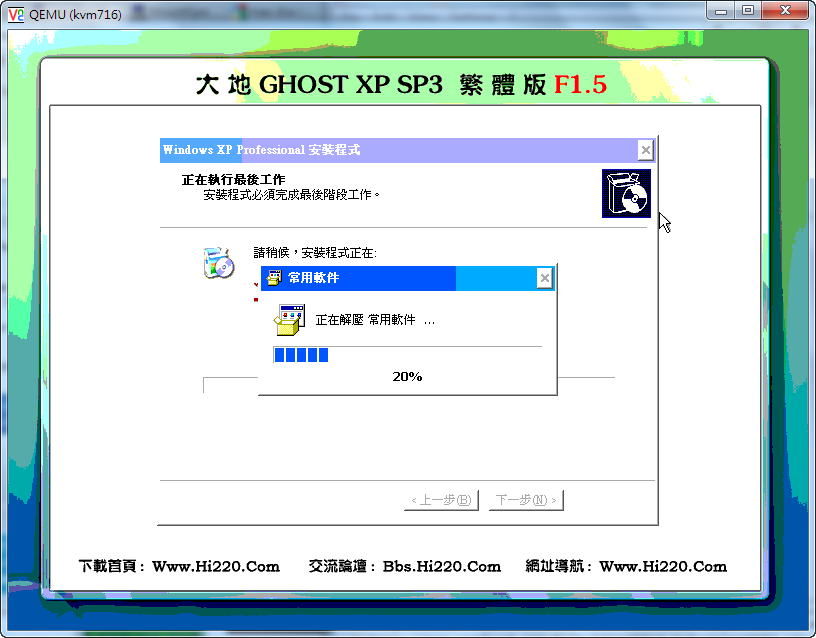The width and height of the screenshot is (816, 638).
Task: Click the 上一步(B) back button
Action: tap(441, 500)
